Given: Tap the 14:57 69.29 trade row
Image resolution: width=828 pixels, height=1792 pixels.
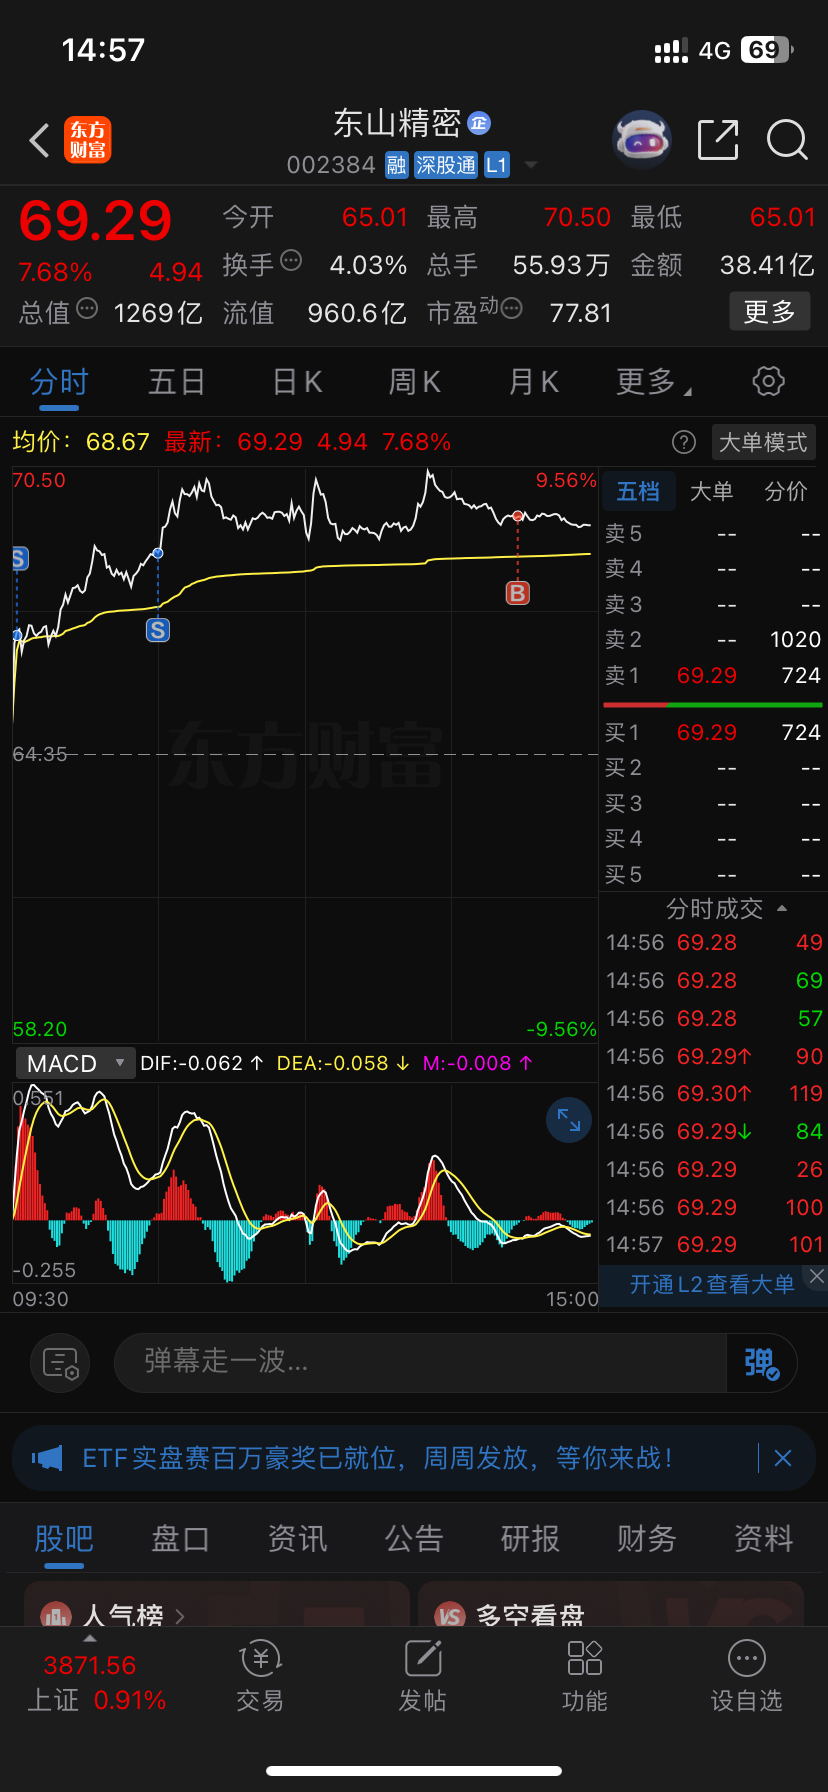Looking at the screenshot, I should pos(714,1245).
